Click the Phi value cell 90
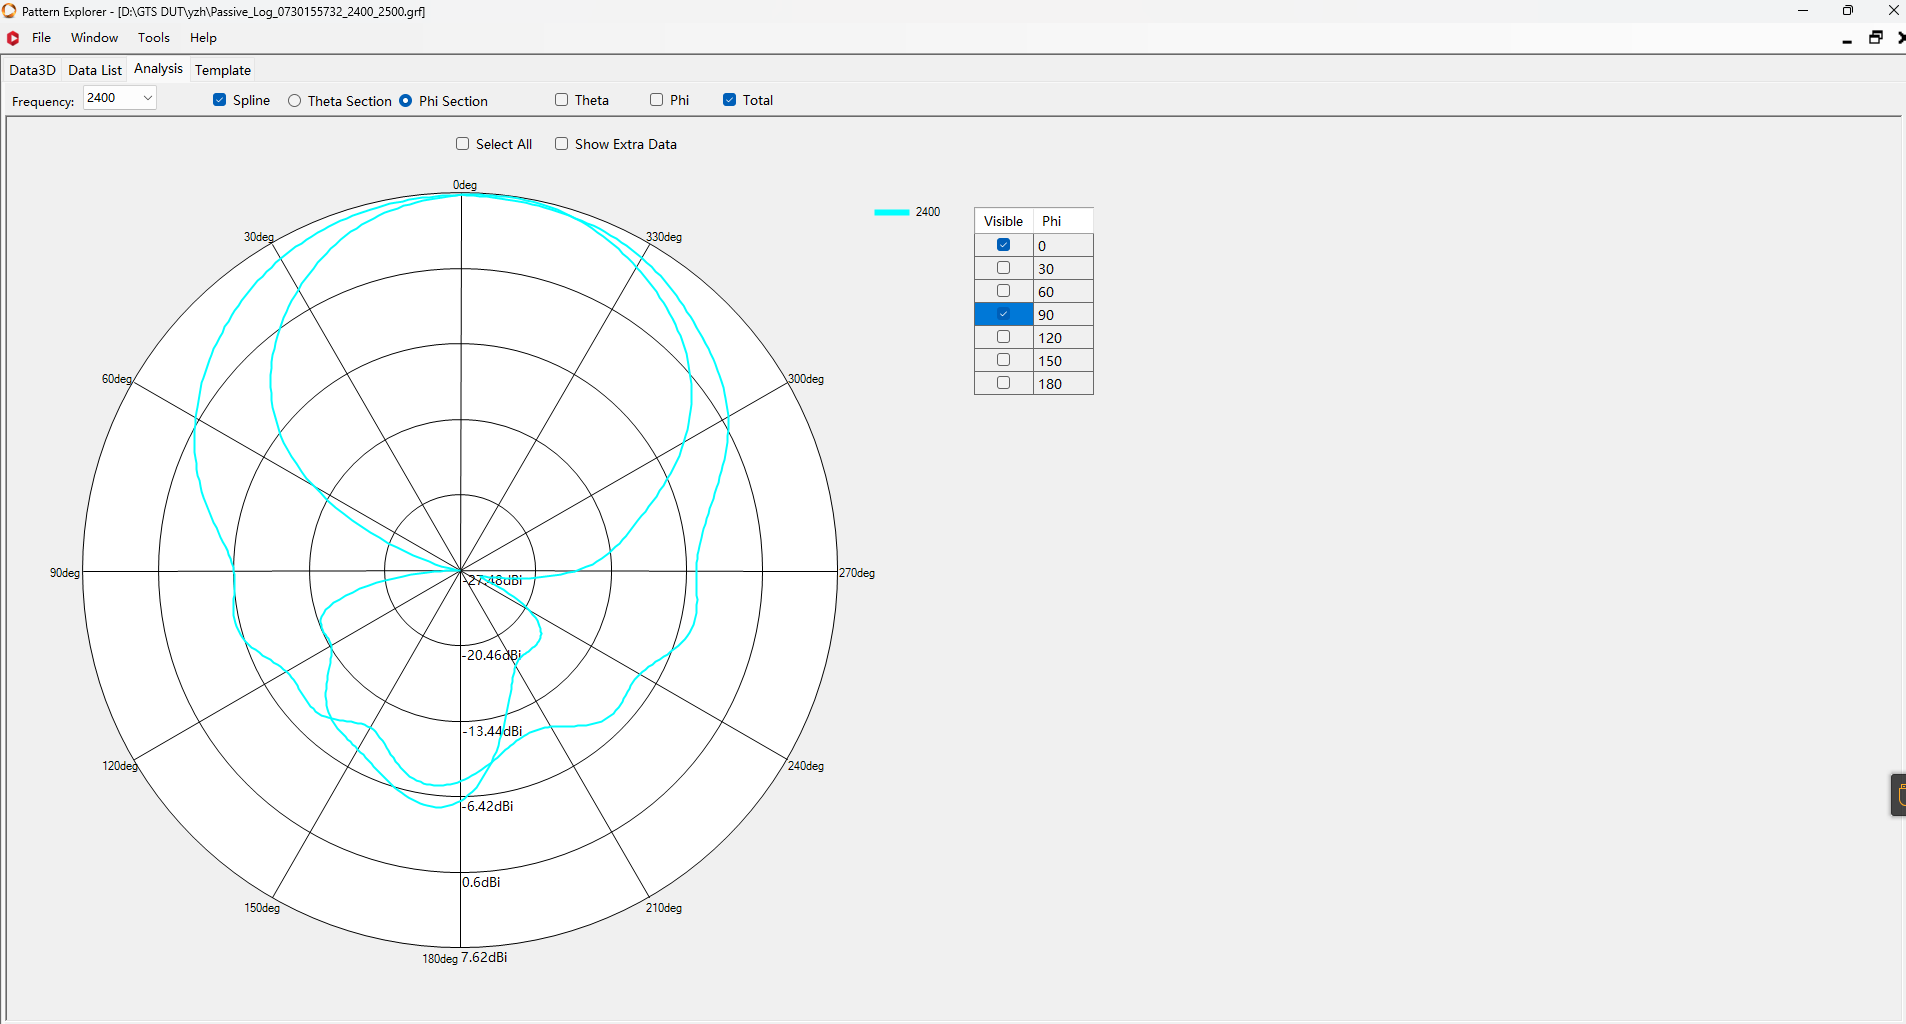The width and height of the screenshot is (1906, 1024). click(1063, 315)
